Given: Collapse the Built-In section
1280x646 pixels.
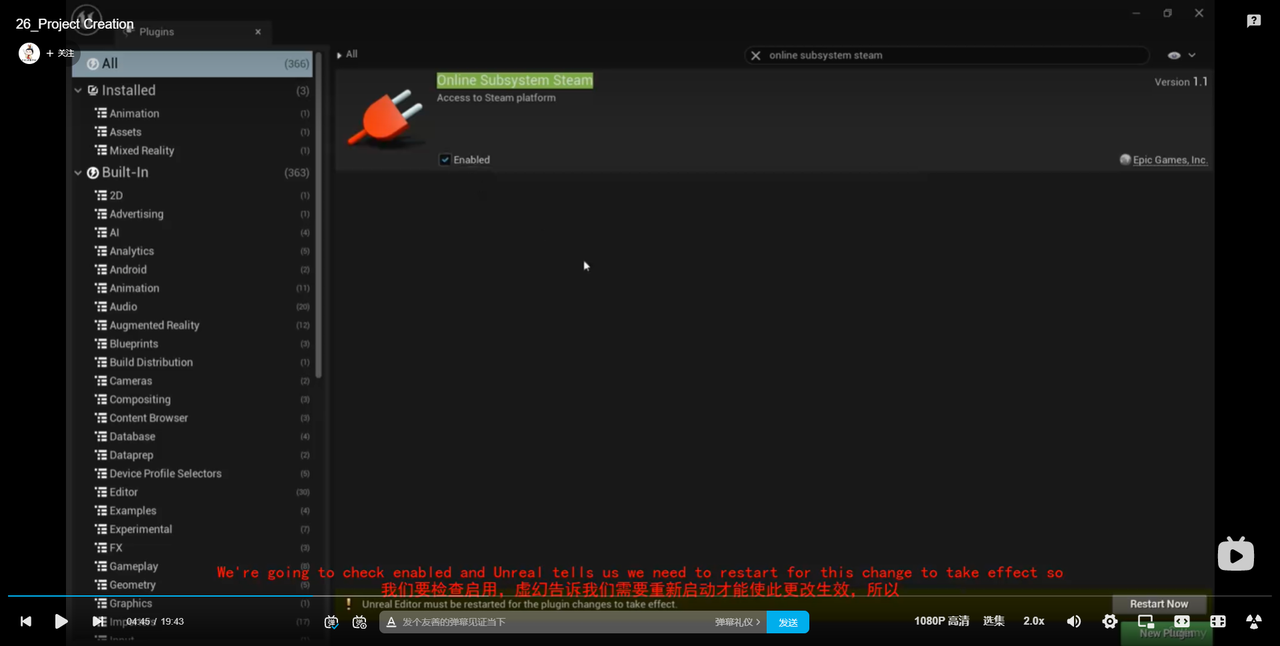Looking at the screenshot, I should (x=78, y=172).
